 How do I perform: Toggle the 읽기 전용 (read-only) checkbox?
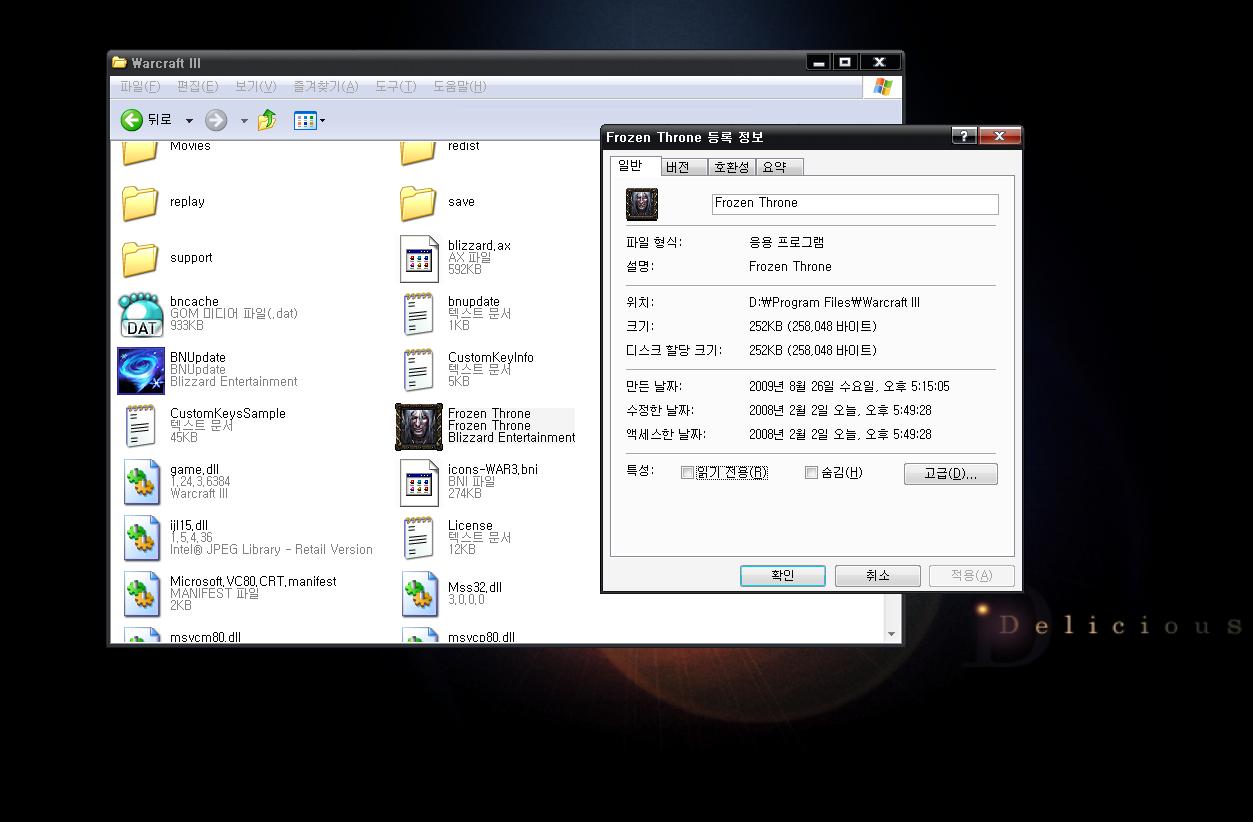point(687,473)
